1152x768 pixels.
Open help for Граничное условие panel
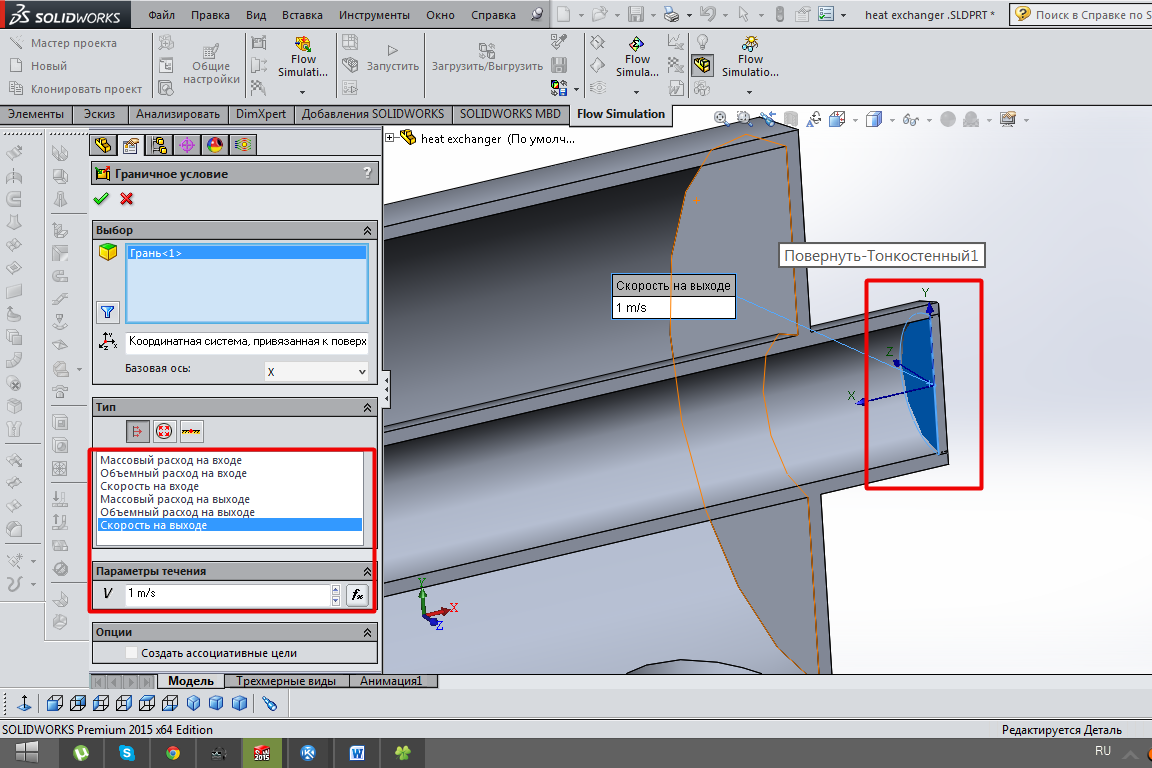pyautogui.click(x=367, y=173)
